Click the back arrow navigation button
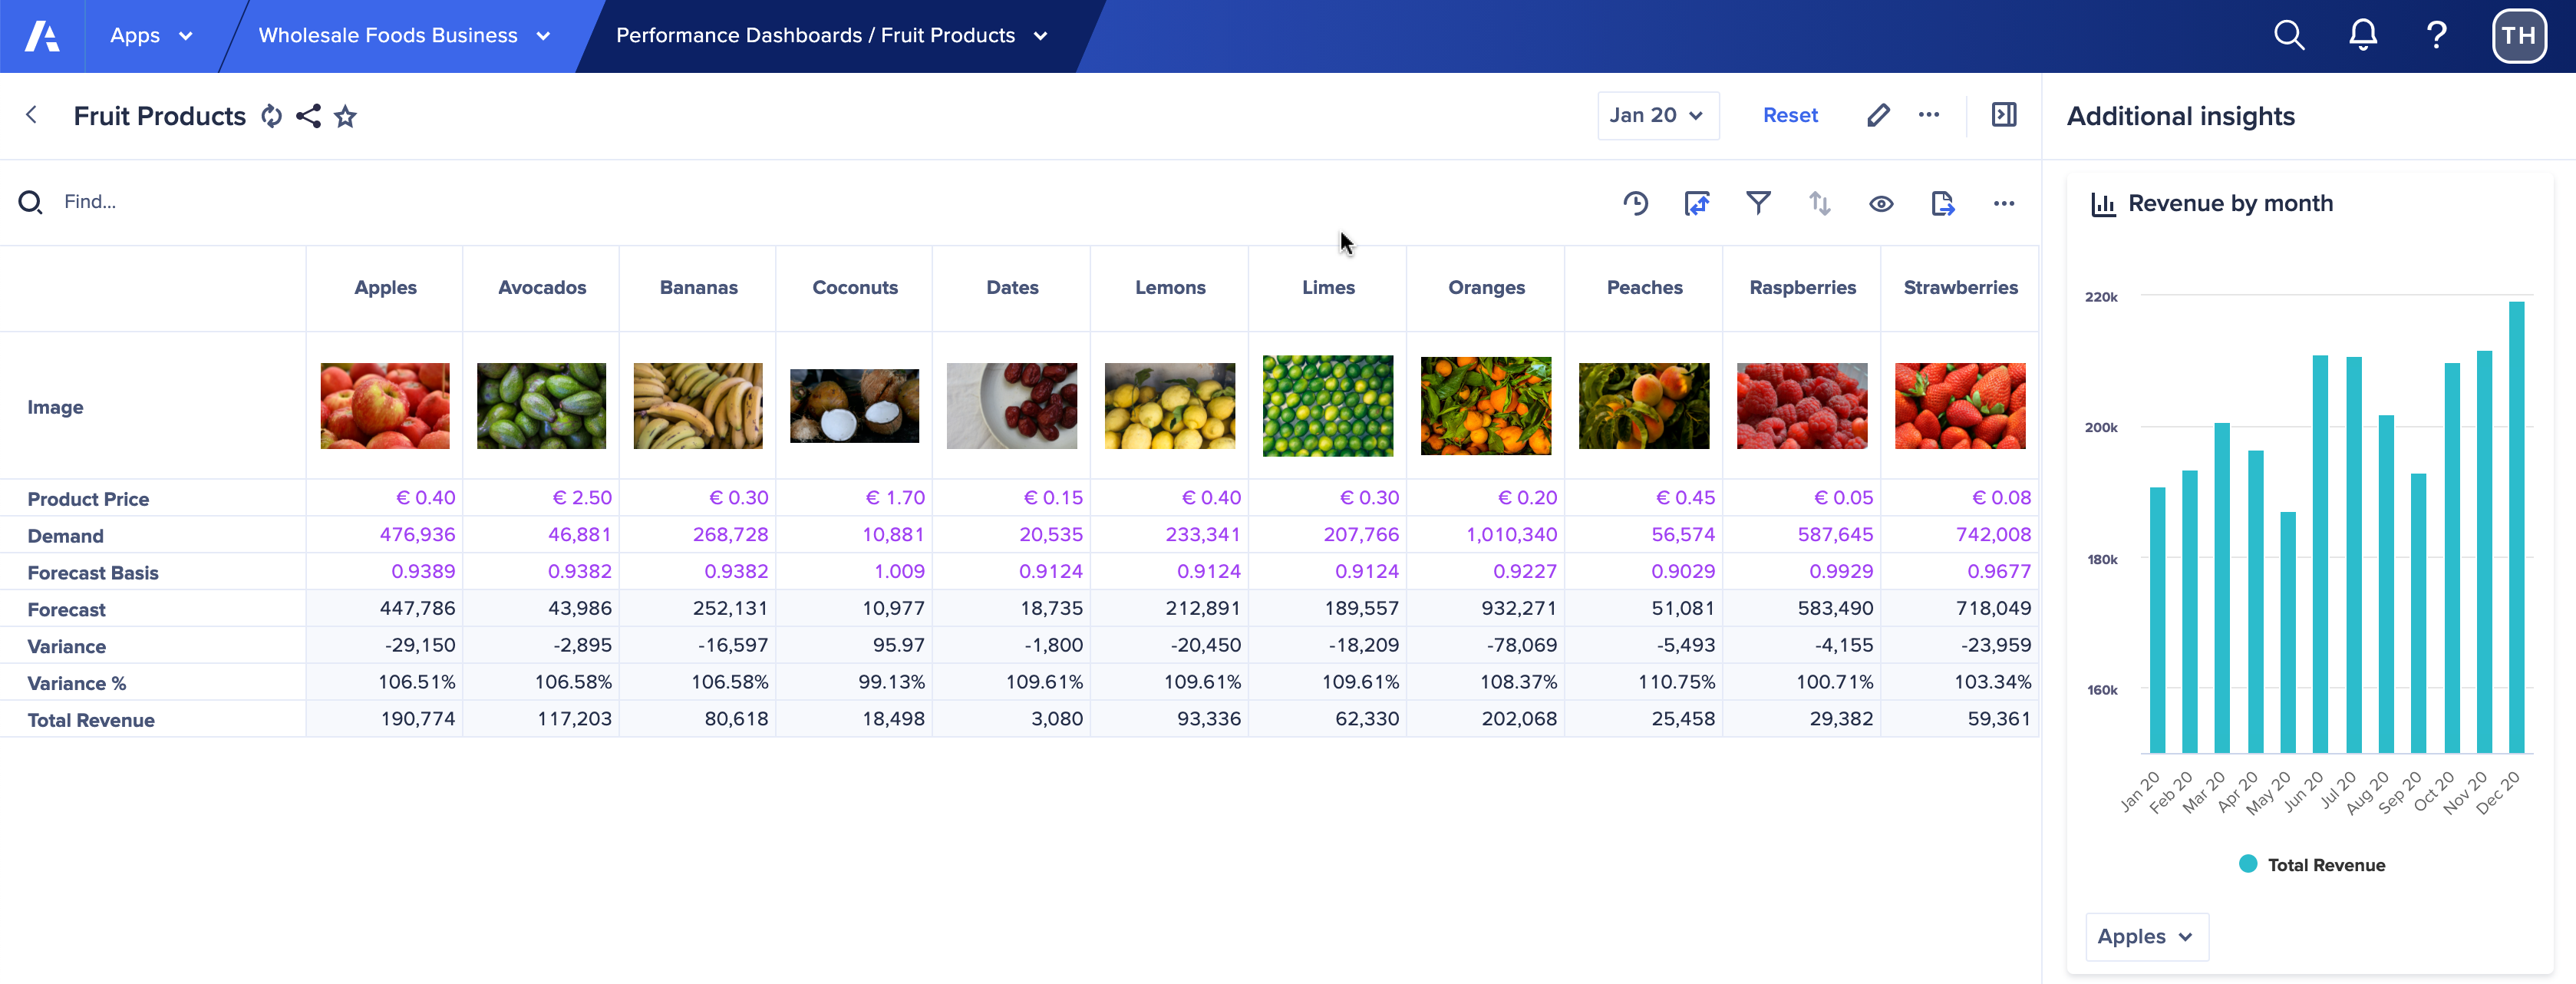Screen dimensions: 2576x984 point(31,115)
